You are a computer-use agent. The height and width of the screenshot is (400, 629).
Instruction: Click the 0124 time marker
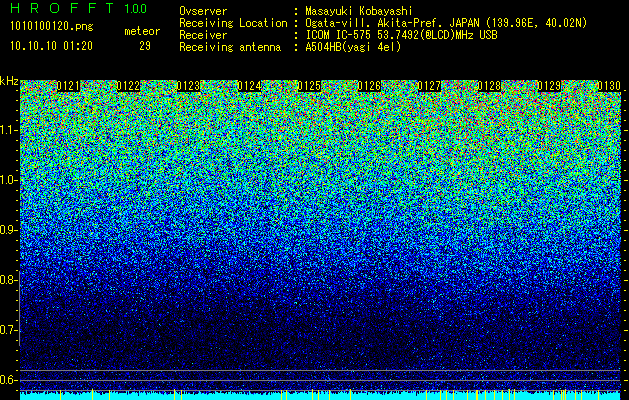(x=249, y=86)
